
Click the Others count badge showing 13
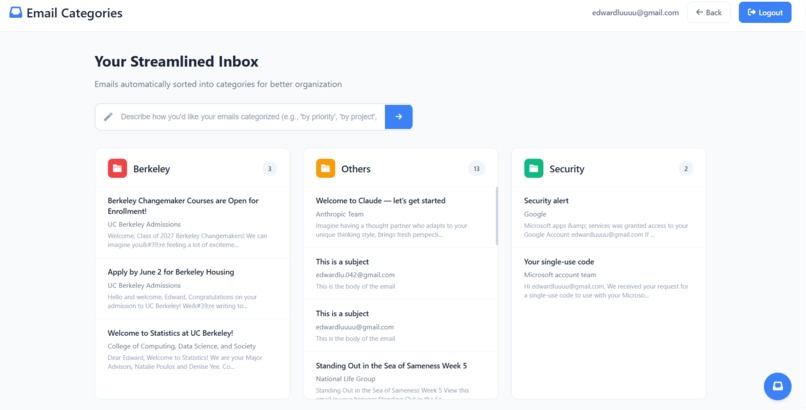(477, 169)
